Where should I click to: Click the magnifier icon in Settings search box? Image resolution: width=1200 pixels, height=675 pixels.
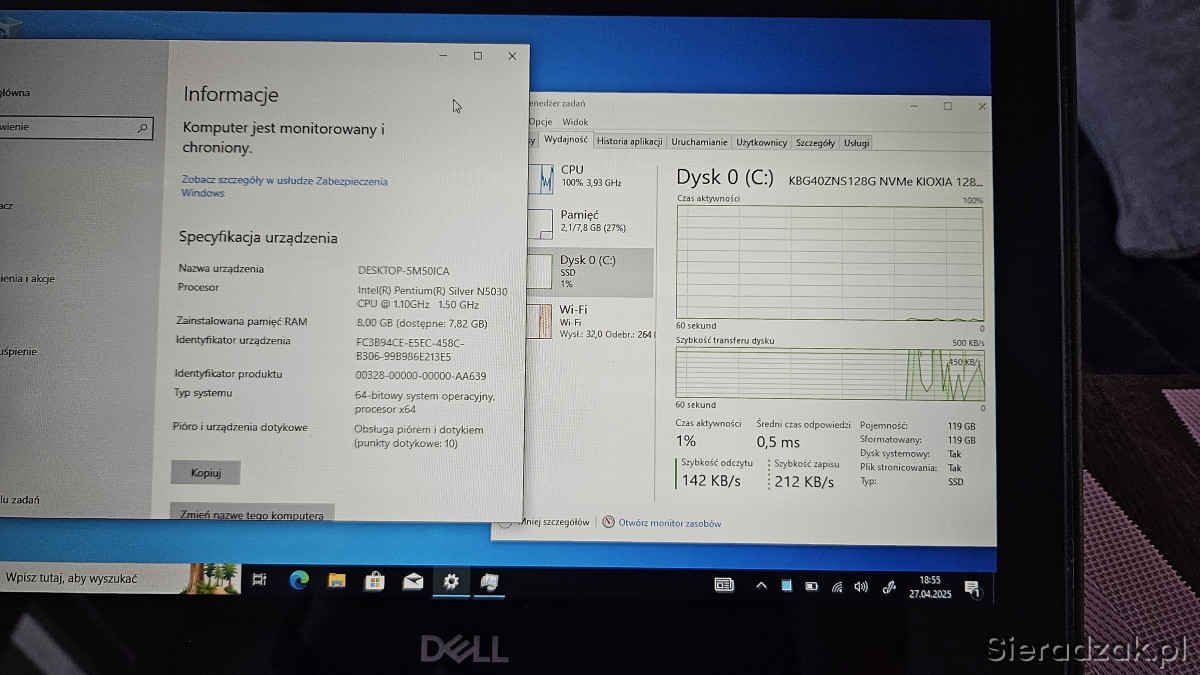click(x=142, y=128)
